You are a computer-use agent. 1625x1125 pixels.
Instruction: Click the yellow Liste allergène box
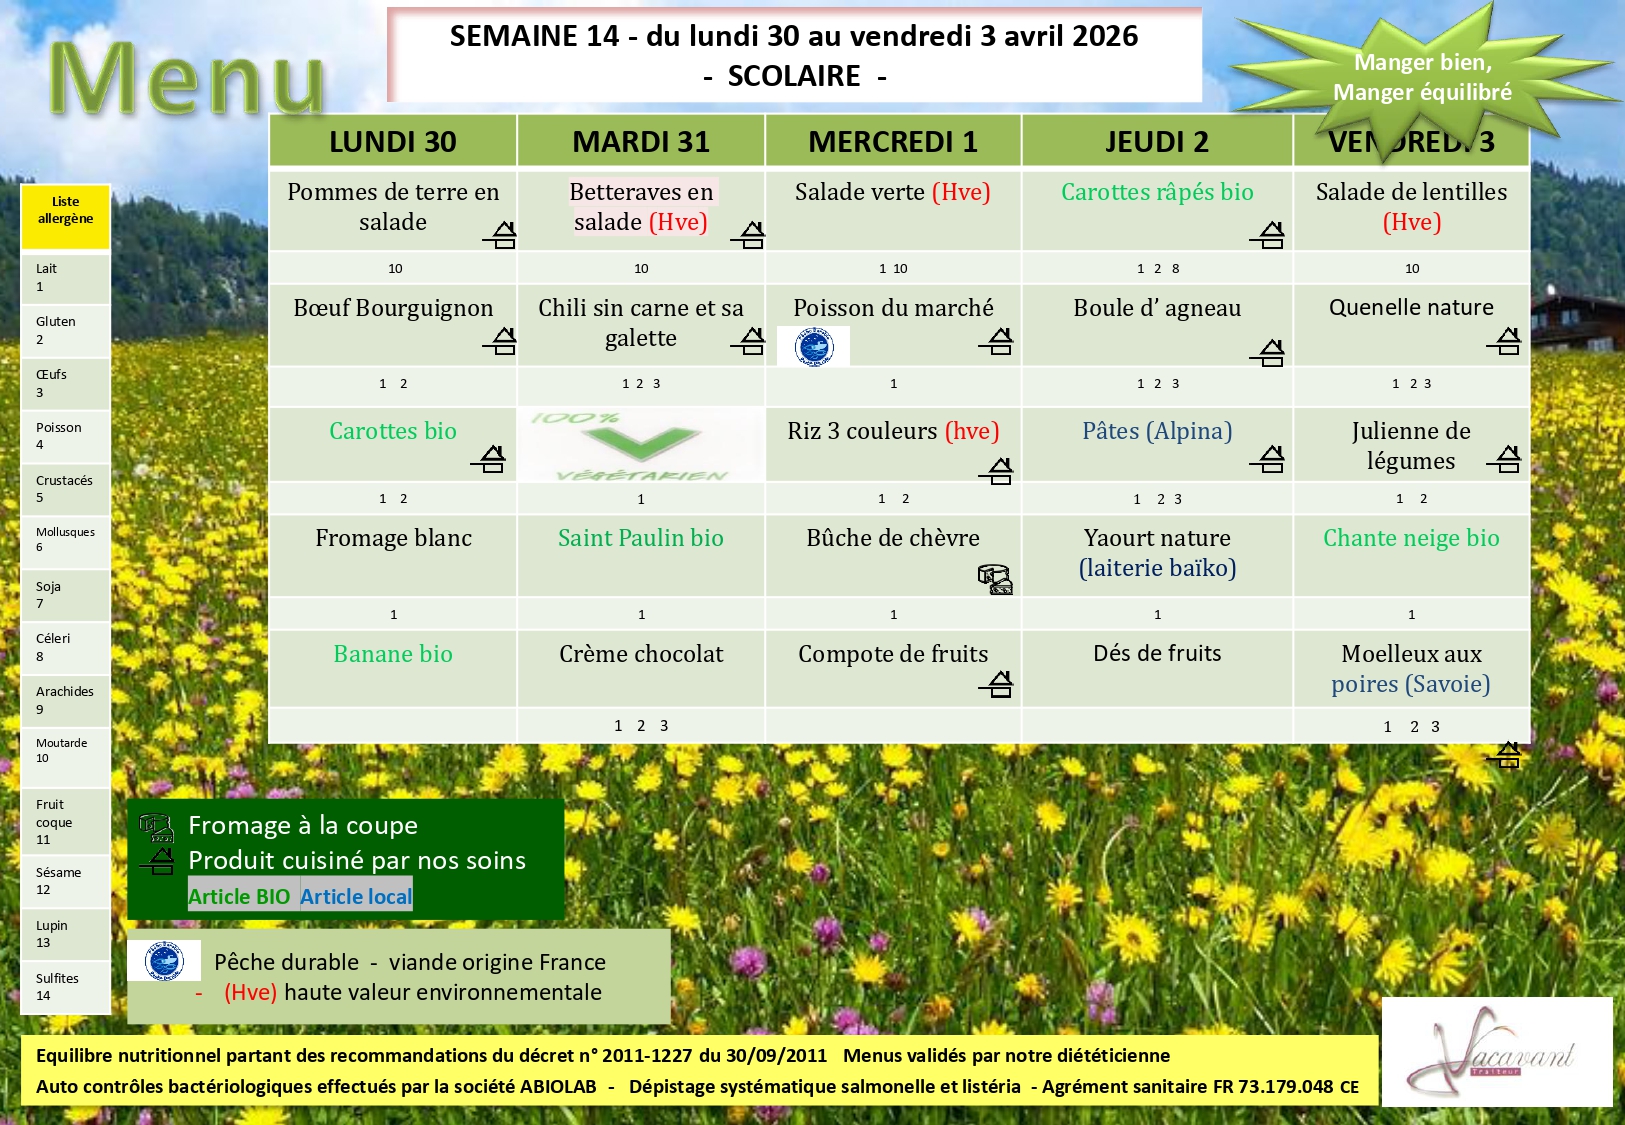click(x=66, y=216)
